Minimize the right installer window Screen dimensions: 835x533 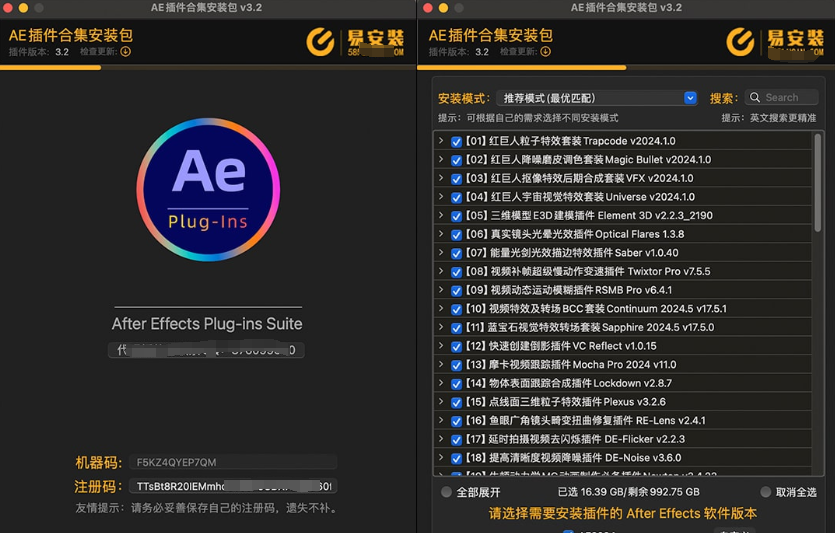coord(443,8)
